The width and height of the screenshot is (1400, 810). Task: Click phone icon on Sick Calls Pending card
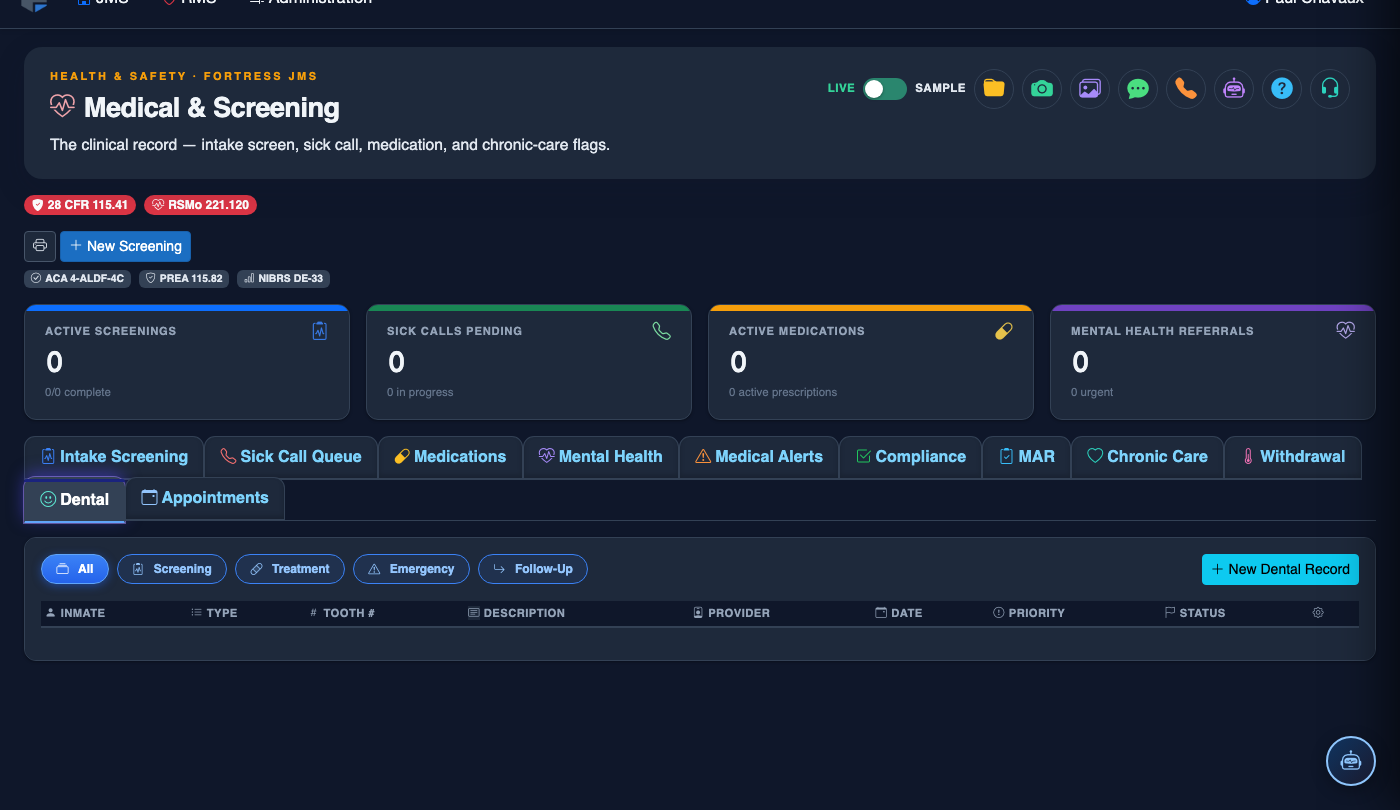pos(662,331)
